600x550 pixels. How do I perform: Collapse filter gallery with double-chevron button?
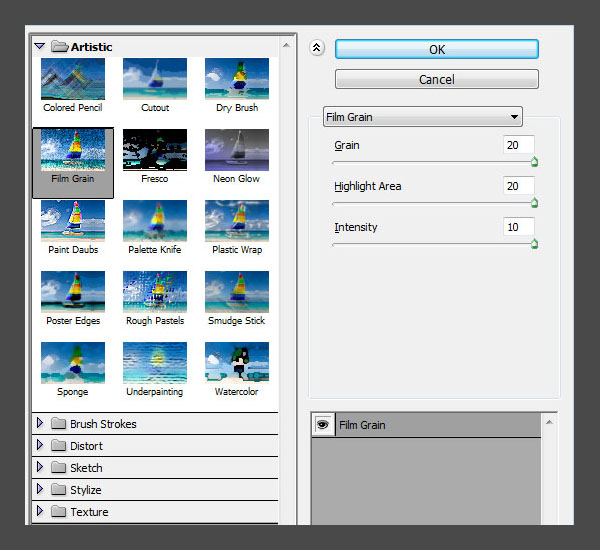click(317, 48)
